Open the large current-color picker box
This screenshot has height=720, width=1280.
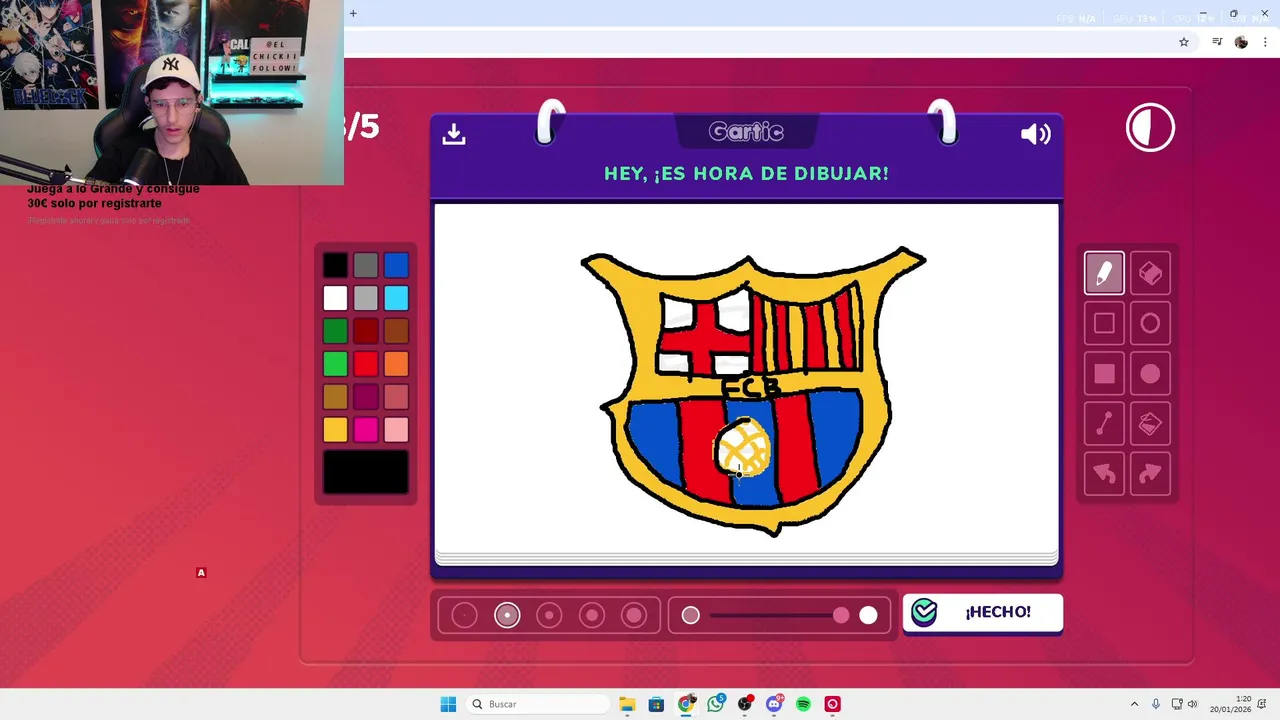point(366,472)
